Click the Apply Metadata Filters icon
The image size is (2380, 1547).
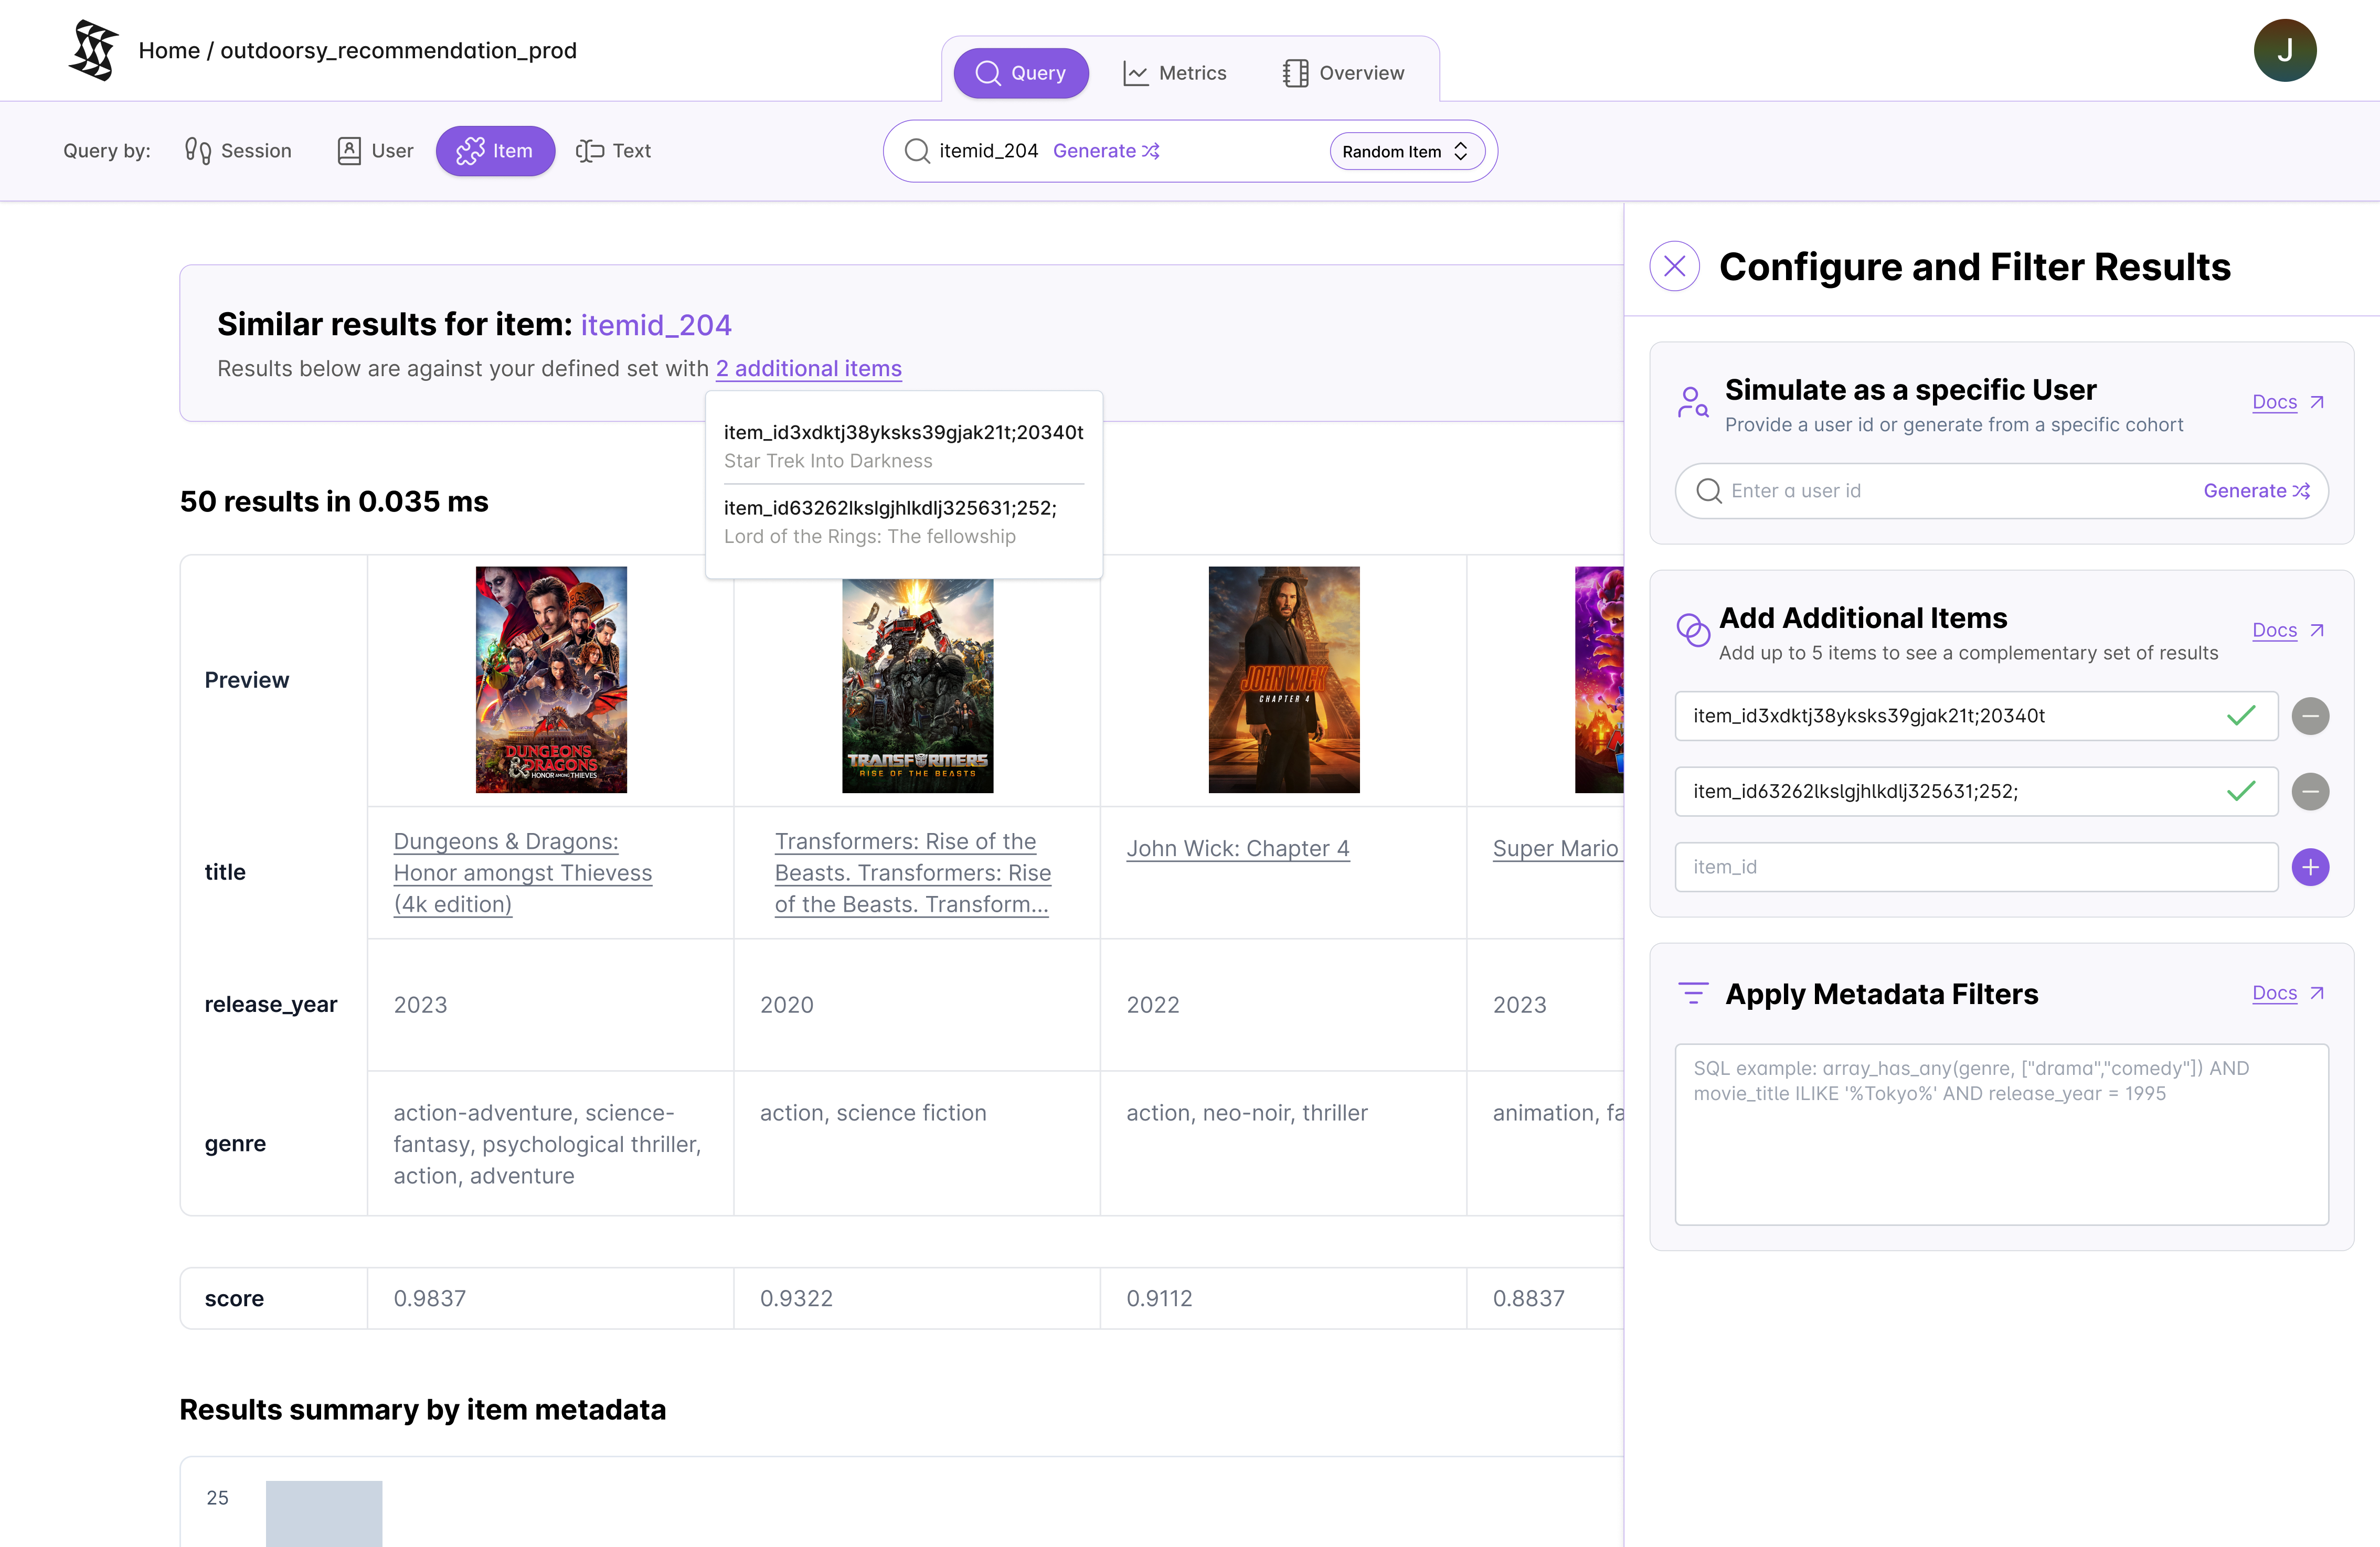point(1693,993)
